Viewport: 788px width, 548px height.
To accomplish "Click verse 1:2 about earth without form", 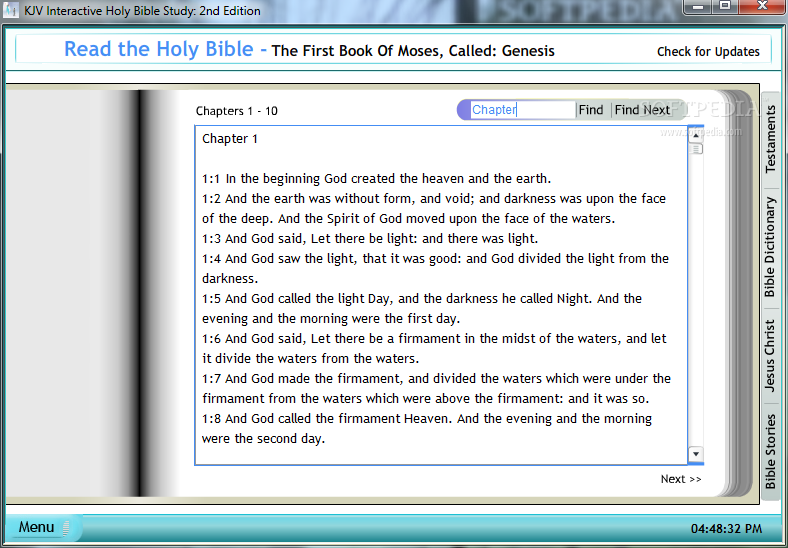I will point(434,209).
